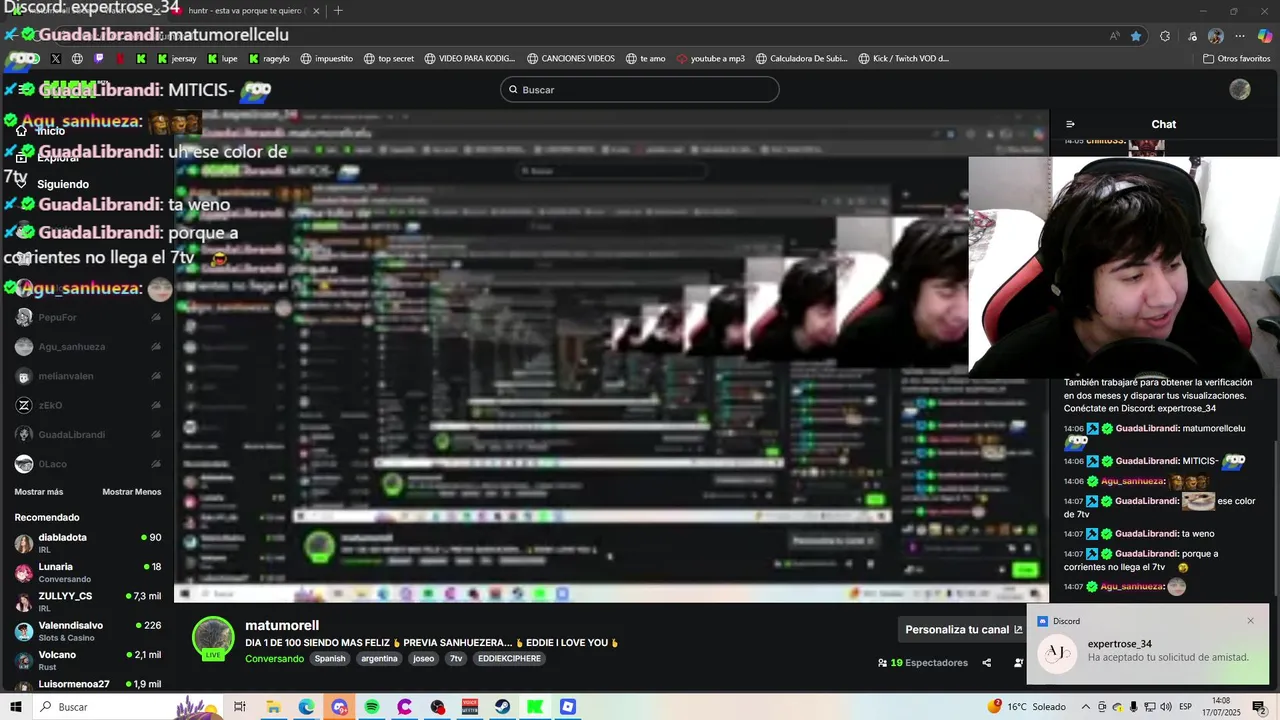Open the lupe bookmark
Viewport: 1280px width, 720px height.
223,59
